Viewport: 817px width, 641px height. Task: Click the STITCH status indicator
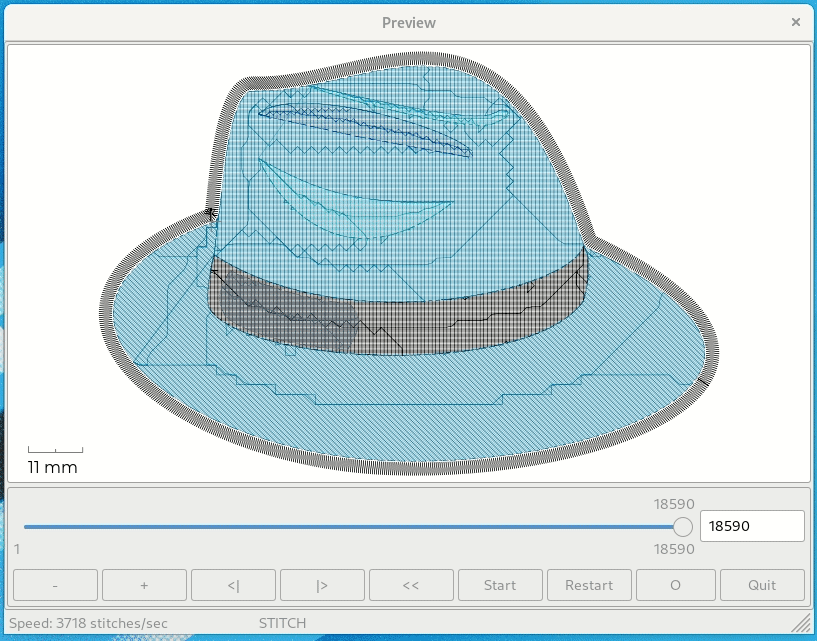tap(282, 622)
